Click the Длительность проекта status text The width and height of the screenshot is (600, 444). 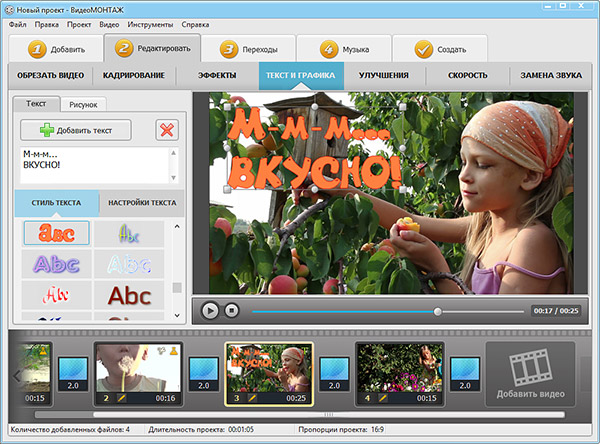point(201,429)
